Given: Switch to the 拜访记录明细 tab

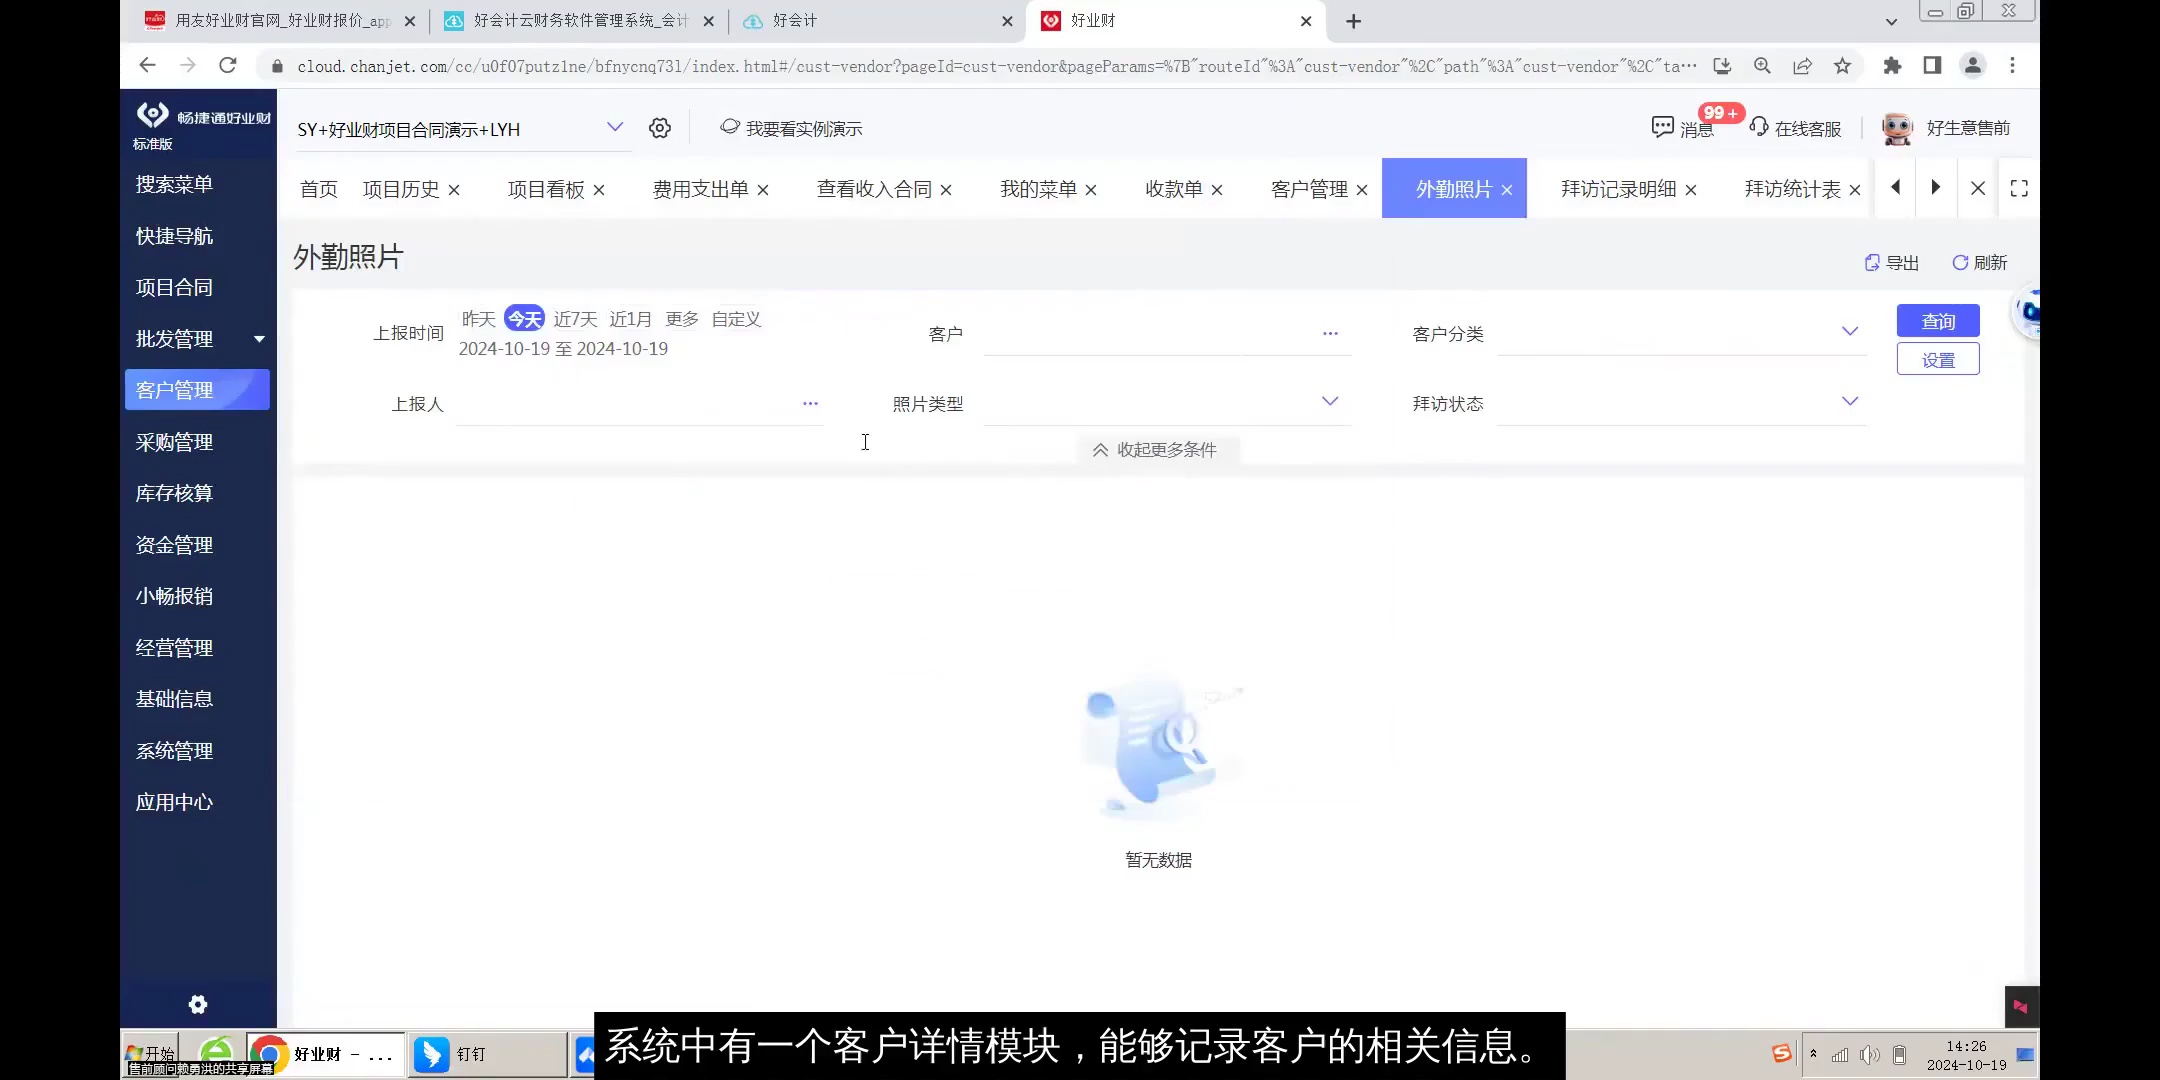Looking at the screenshot, I should point(1618,188).
